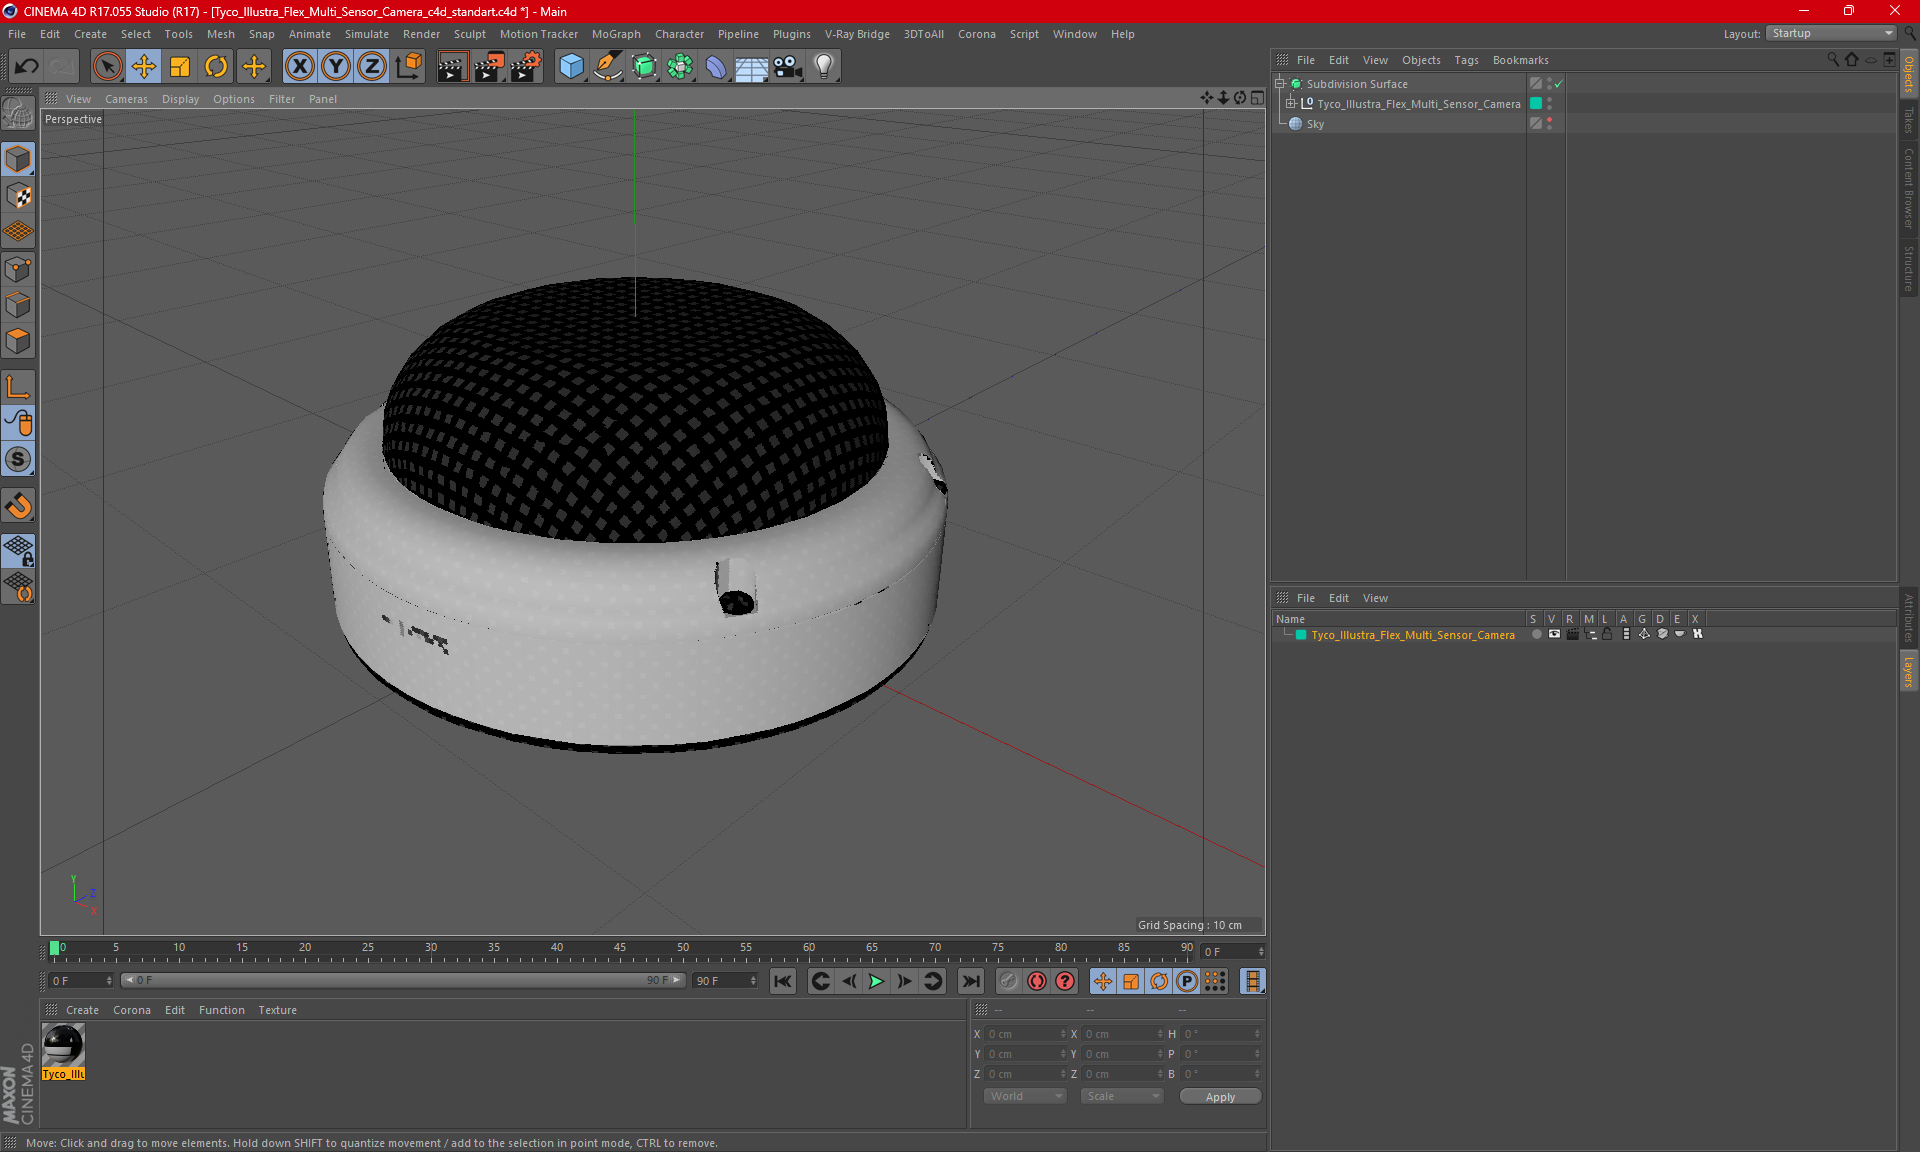This screenshot has width=1920, height=1152.
Task: Open the World coordinate system dropdown
Action: [x=1025, y=1097]
